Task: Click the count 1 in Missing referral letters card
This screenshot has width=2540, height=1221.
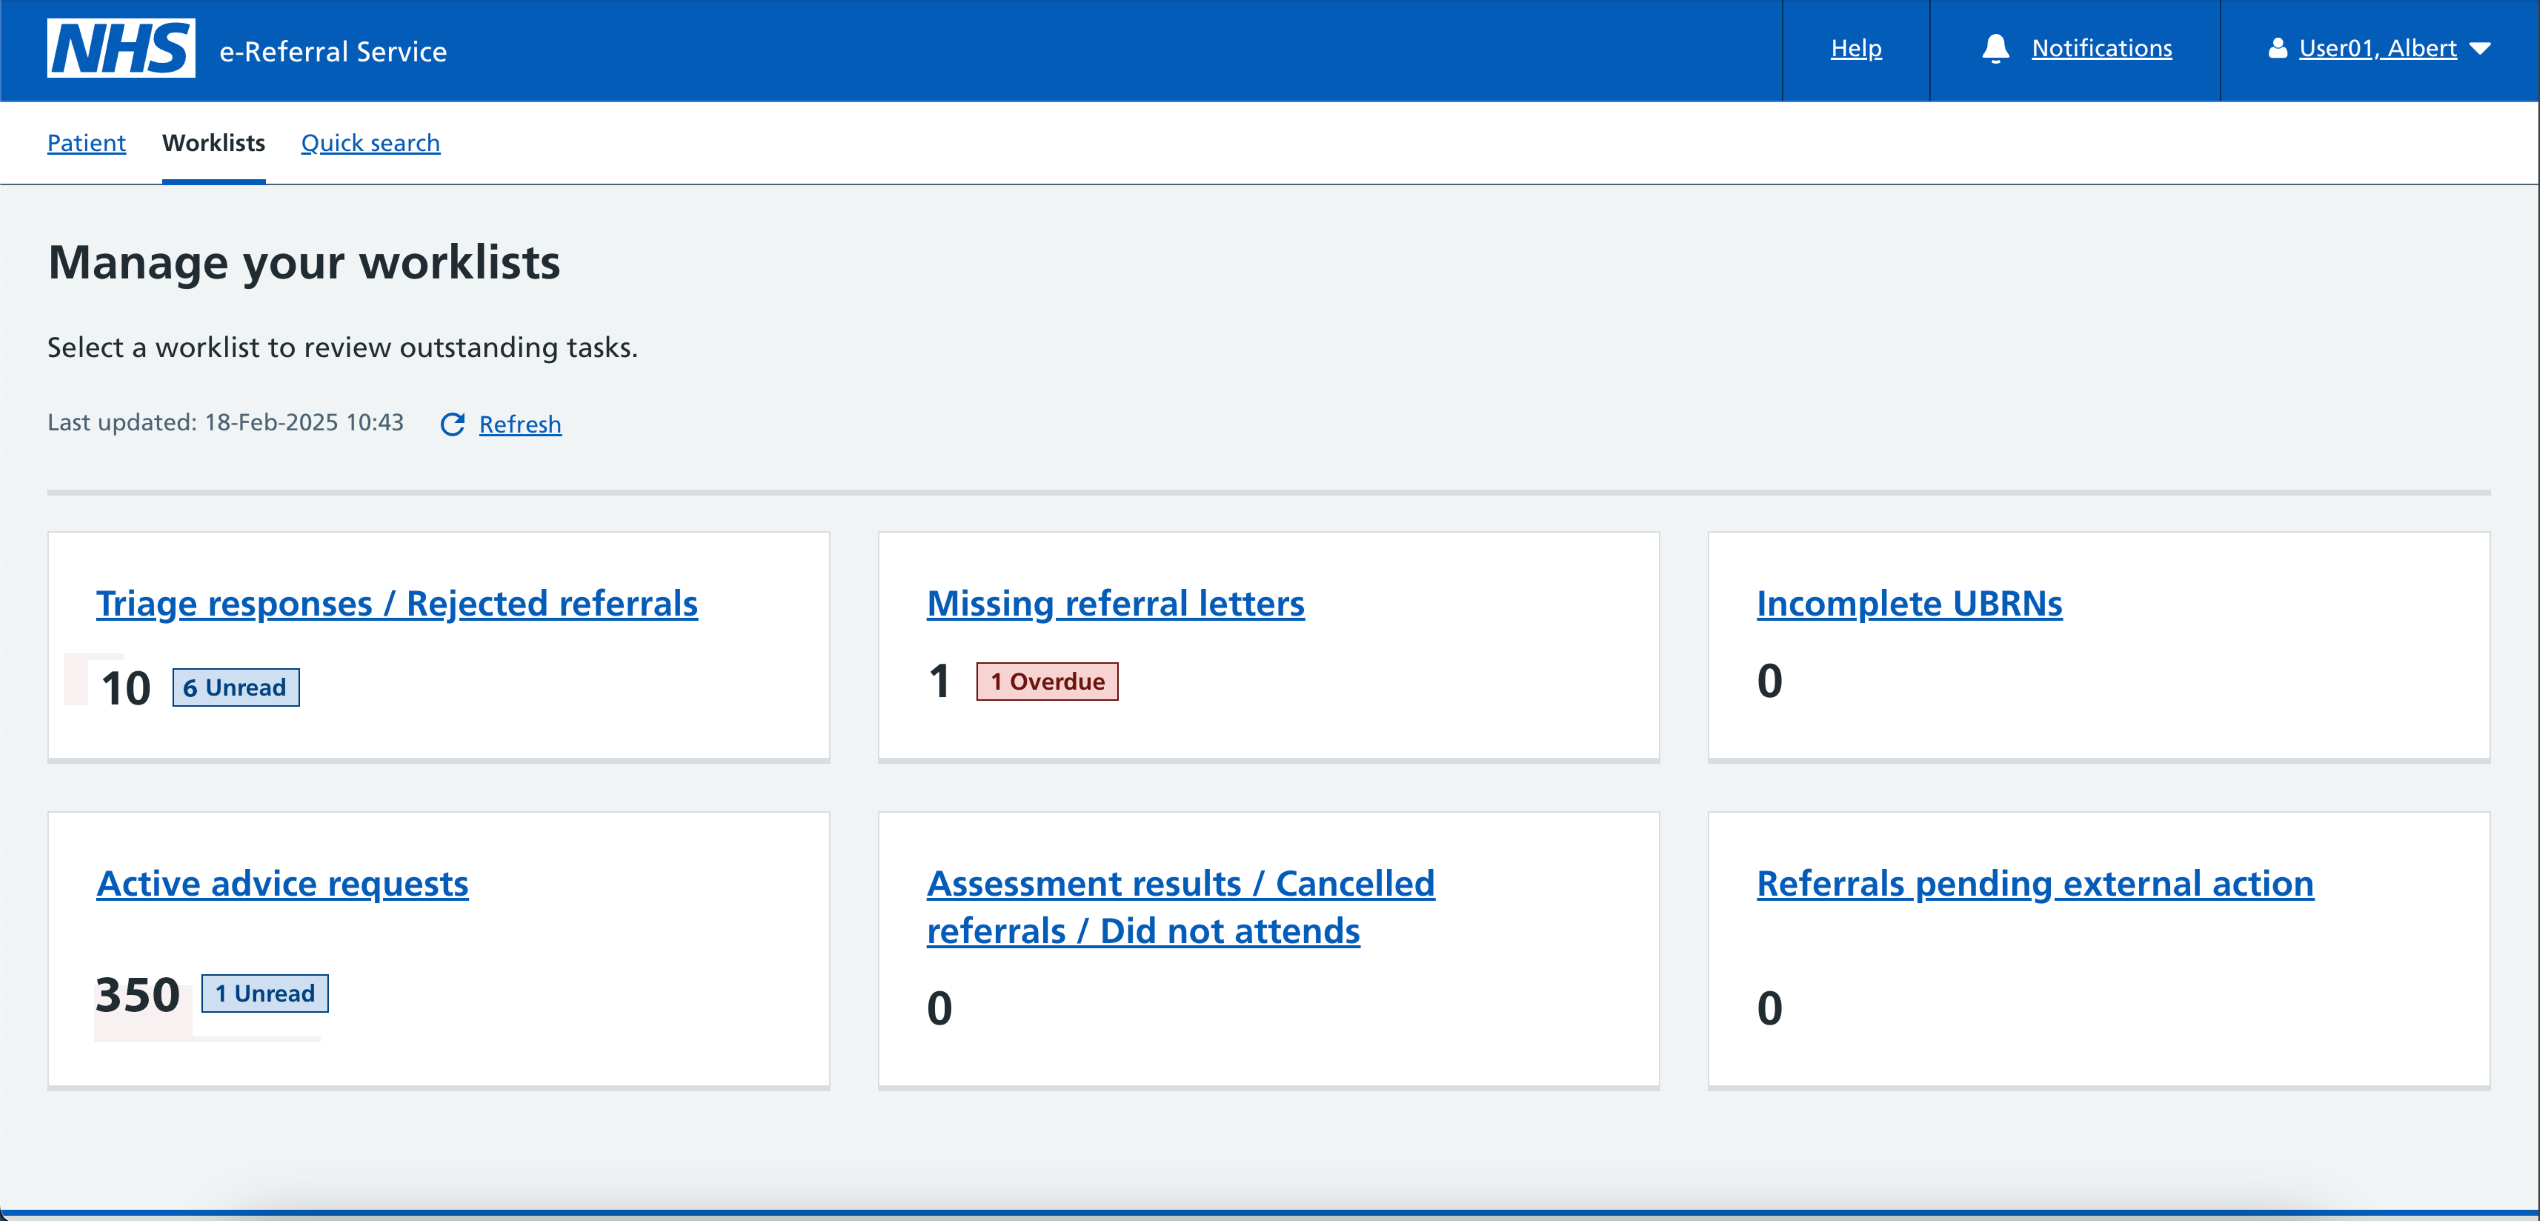Action: [939, 682]
